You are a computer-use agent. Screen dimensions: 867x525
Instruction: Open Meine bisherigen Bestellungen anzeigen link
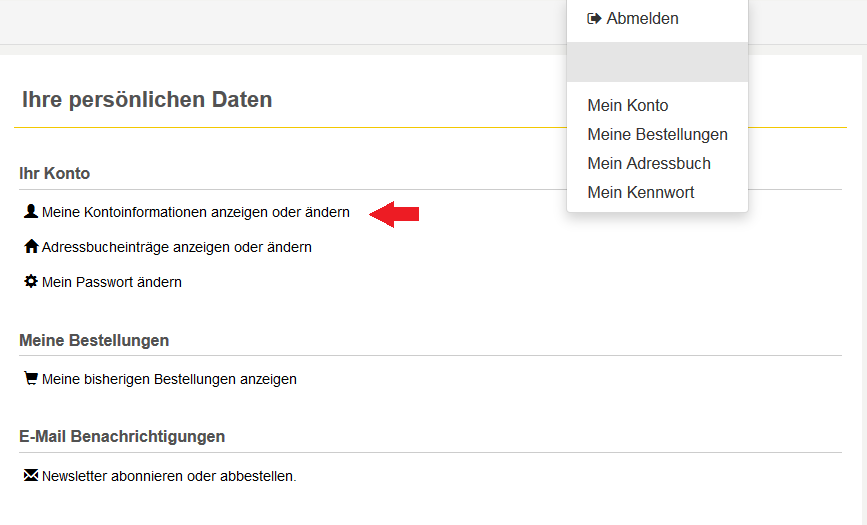coord(169,380)
